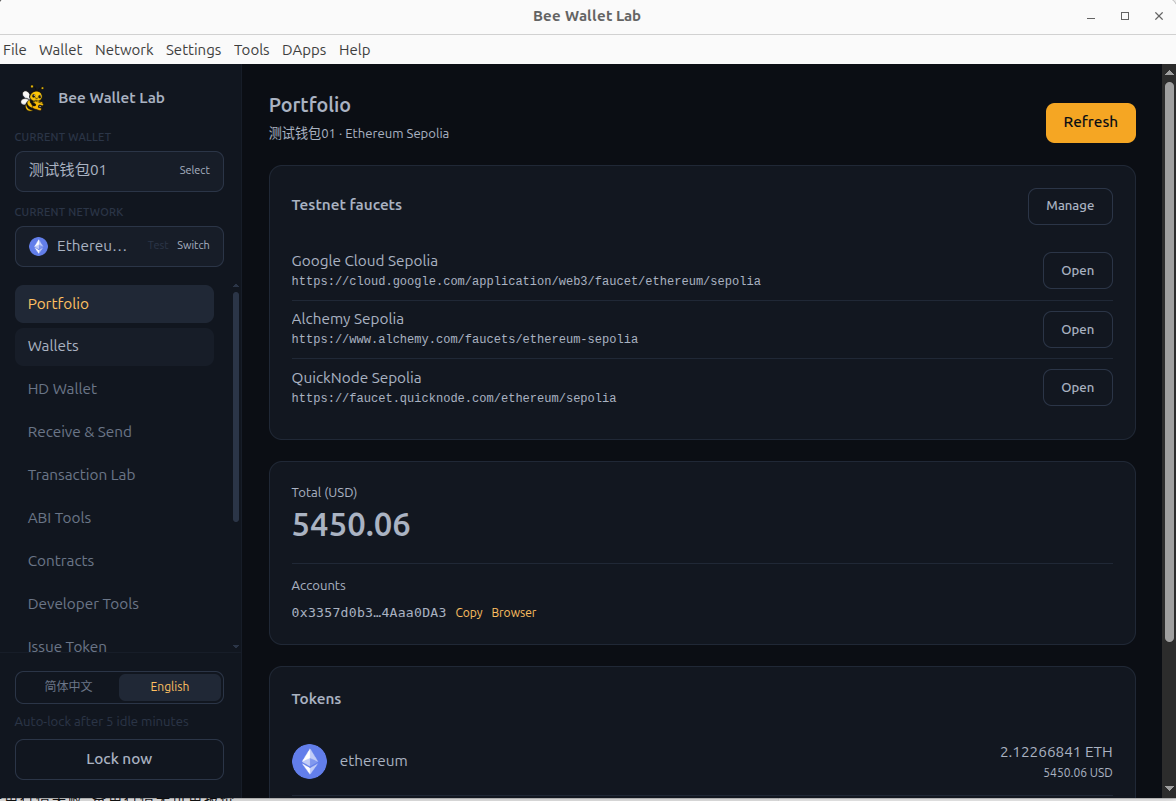
Task: Click the account address 0x3357d0b3…4Aaa0DA3
Action: 368,613
